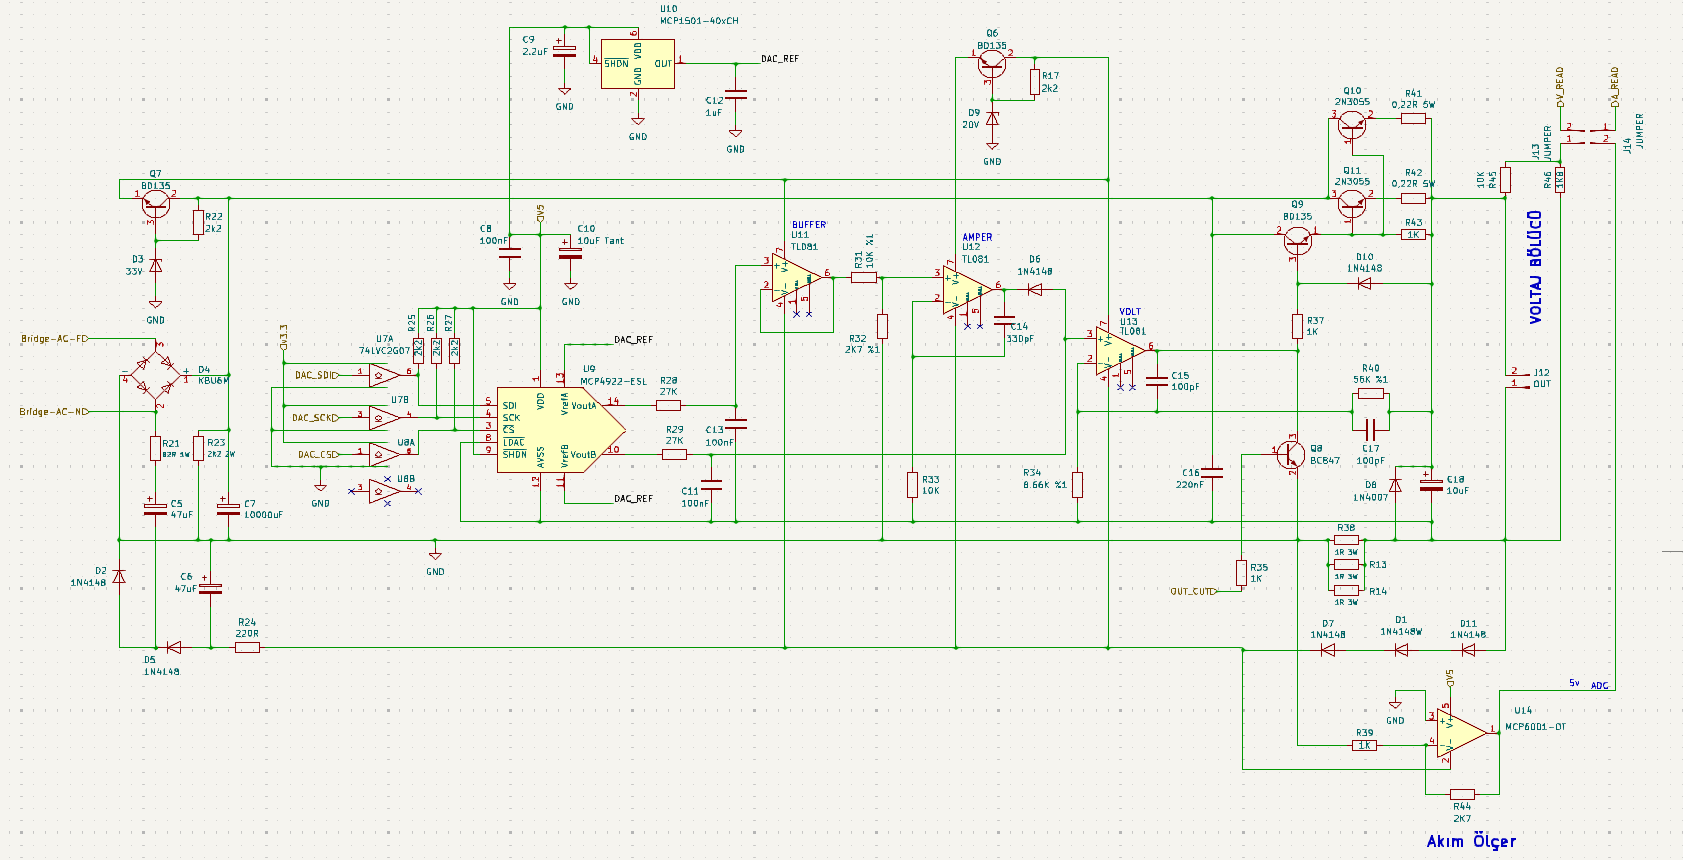Click the U12 AMPER op-amp triangle
This screenshot has height=860, width=1683.
coord(968,290)
